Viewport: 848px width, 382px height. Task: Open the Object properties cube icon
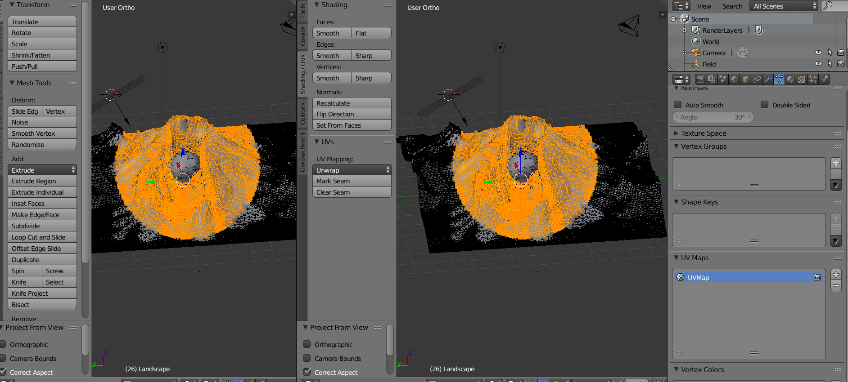(746, 80)
